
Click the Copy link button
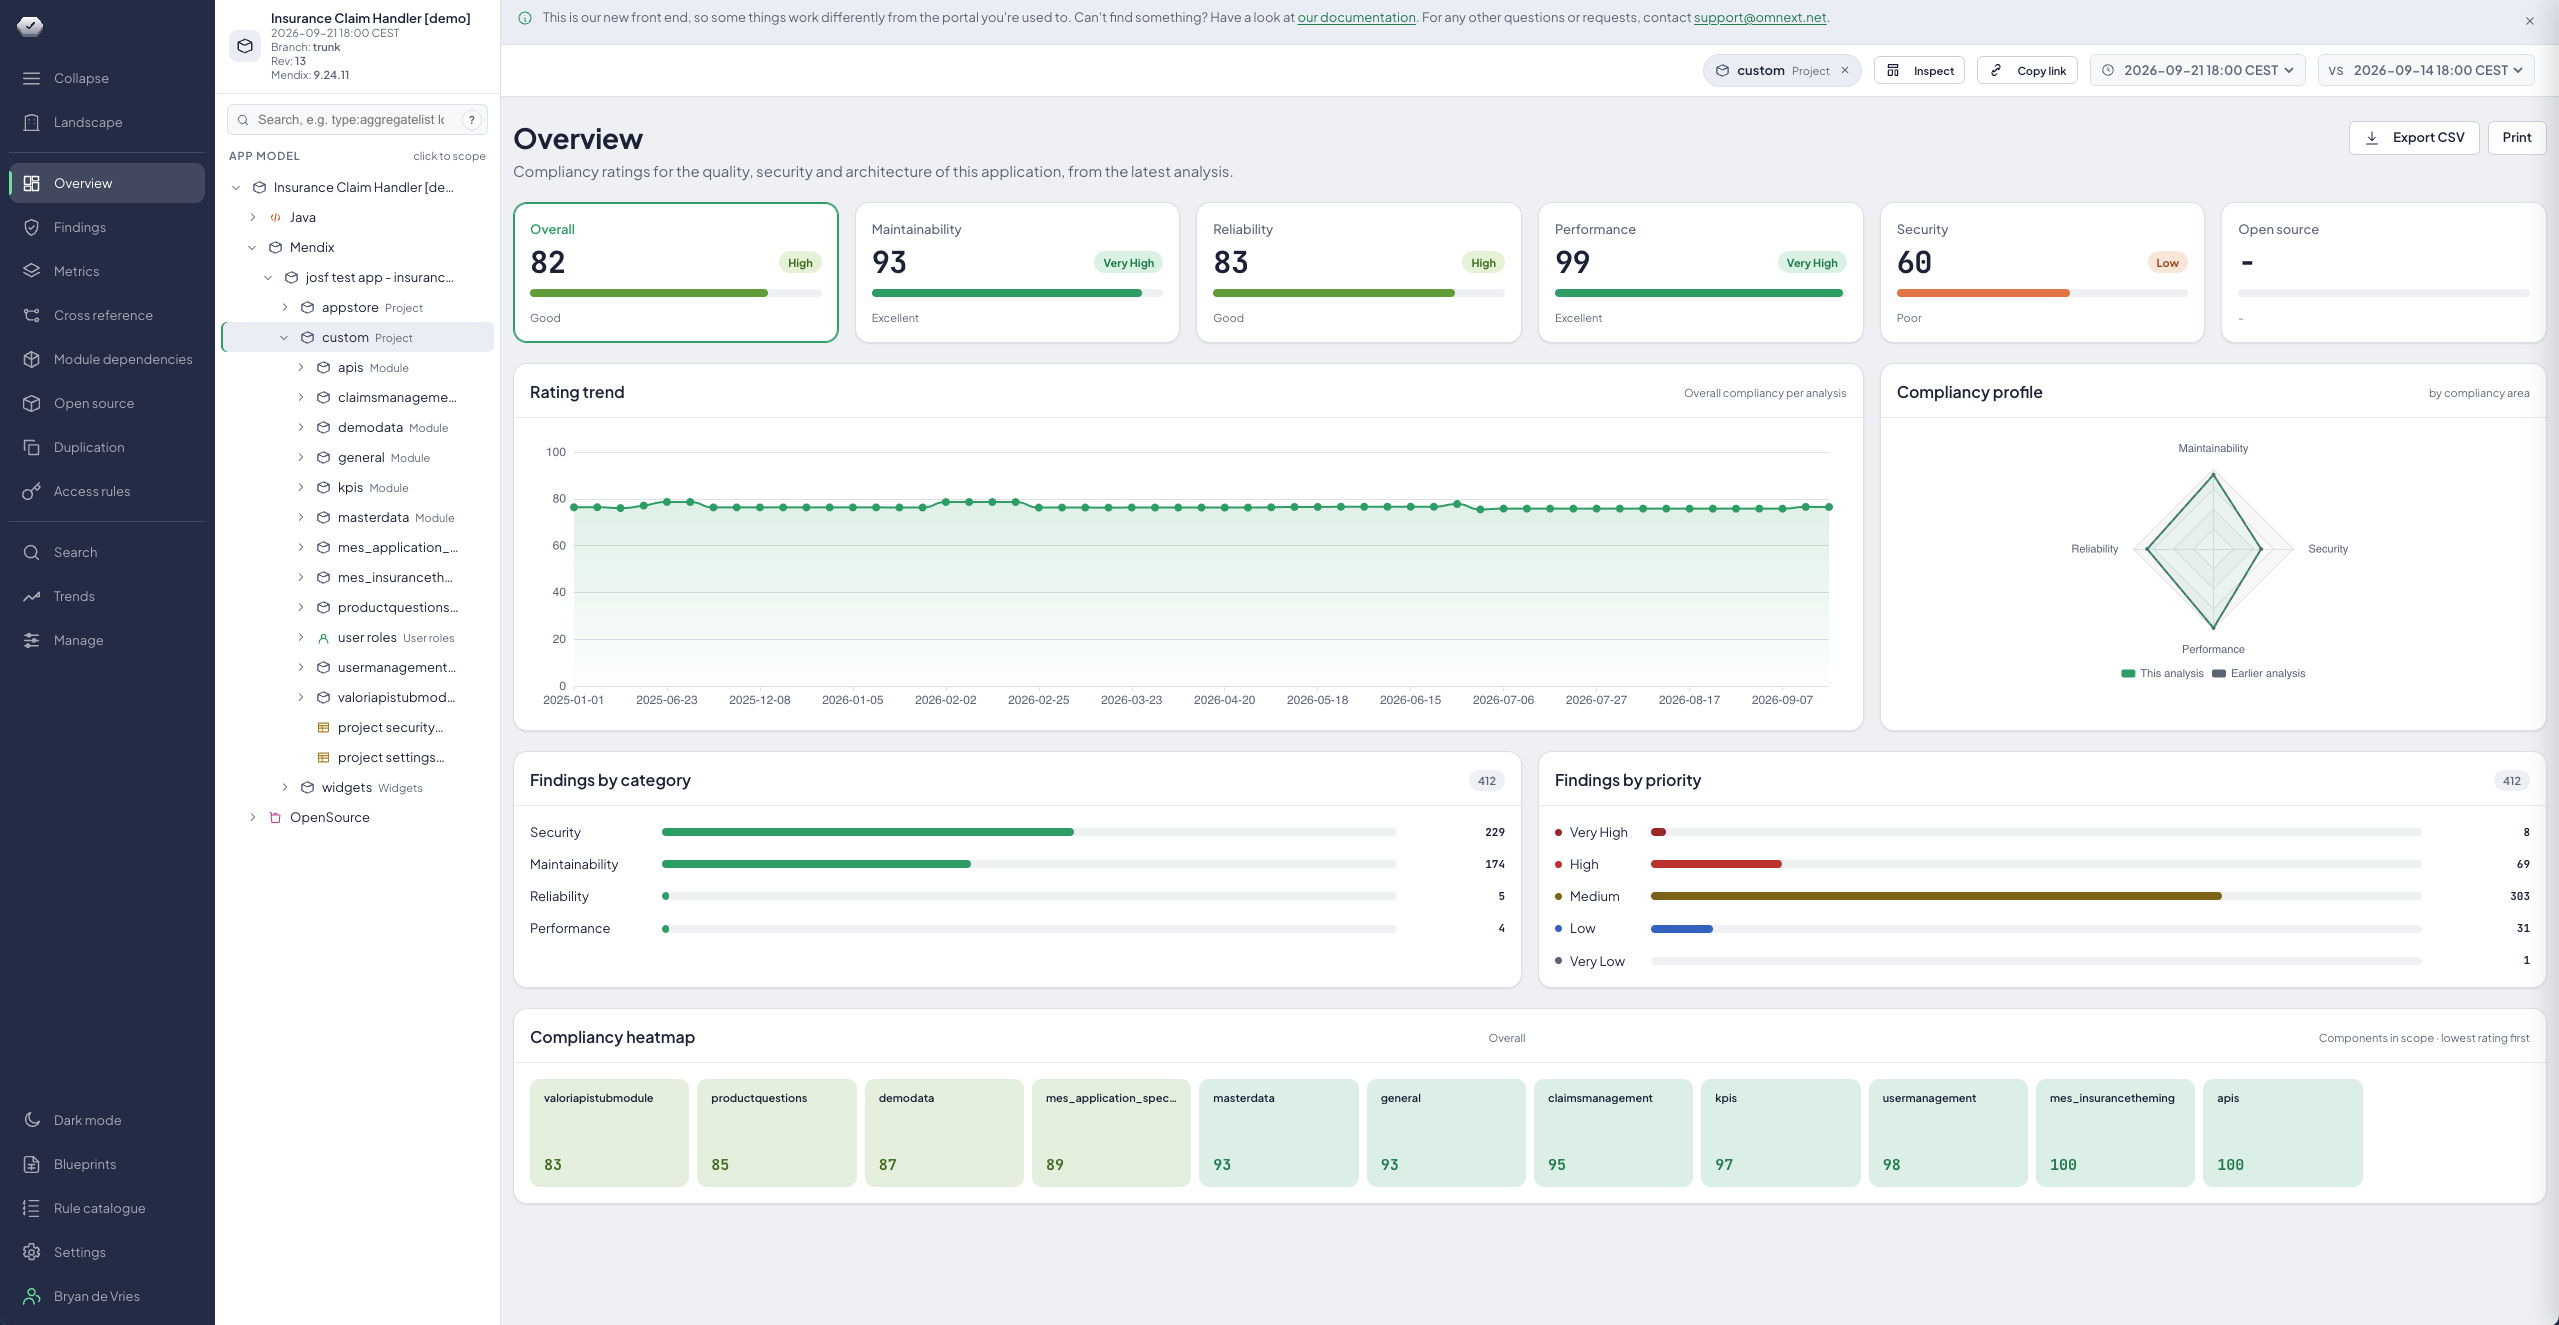pos(2028,70)
